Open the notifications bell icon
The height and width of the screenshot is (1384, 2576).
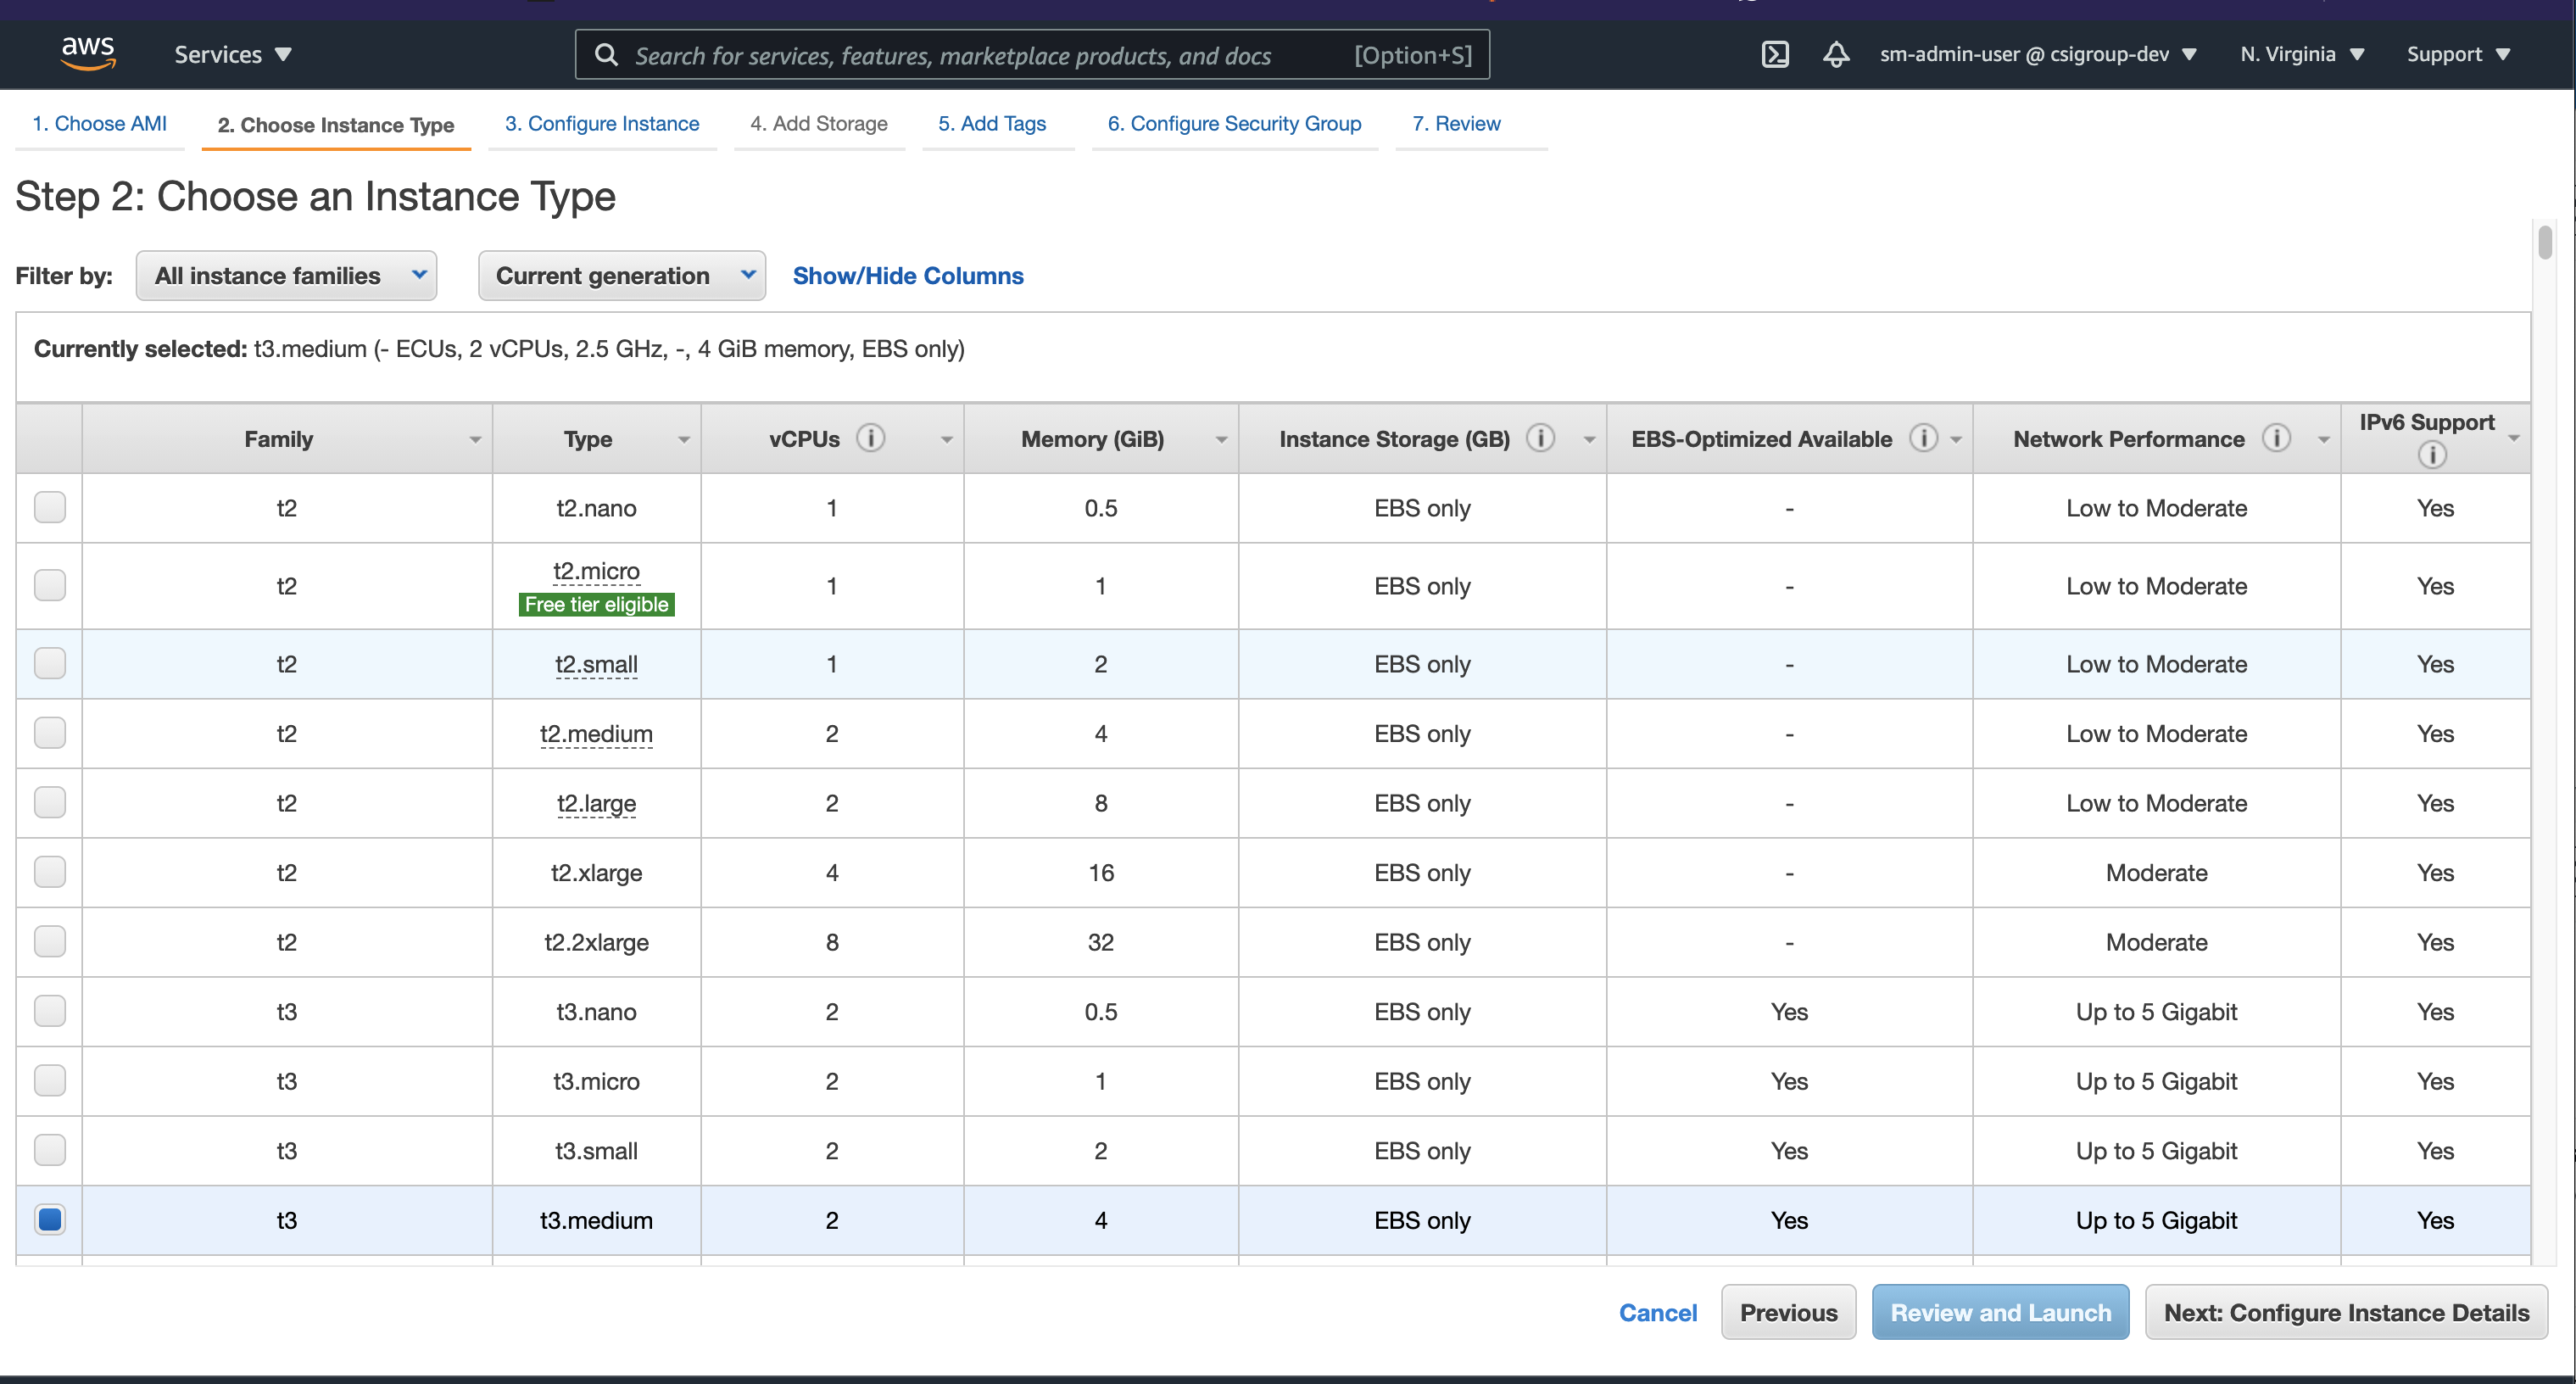(x=1835, y=54)
